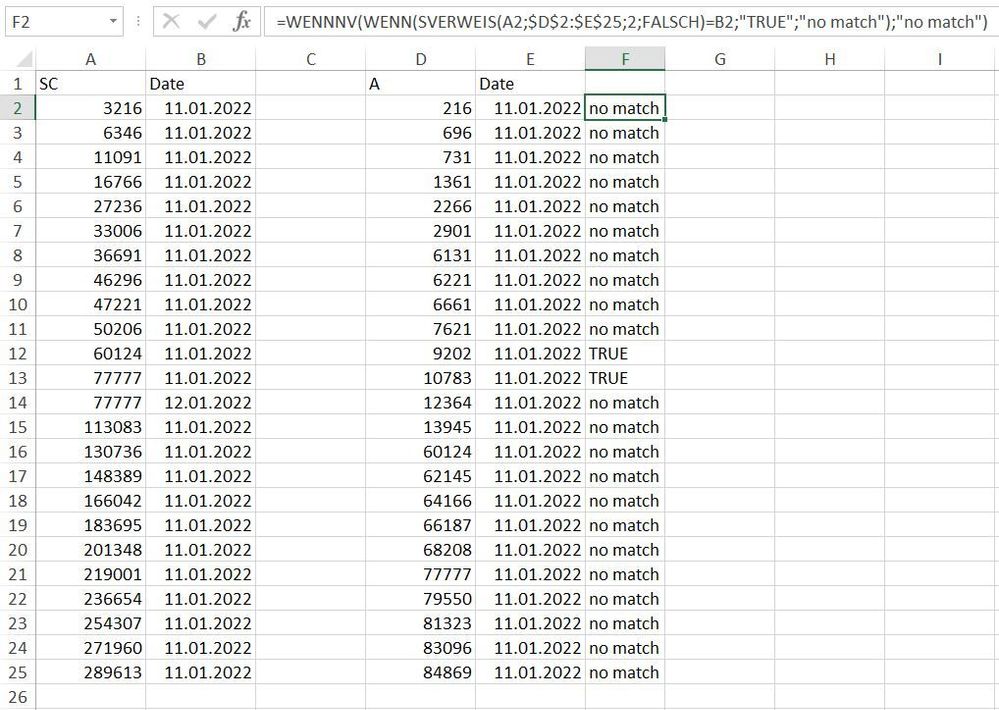
Task: Click cell with value 201348
Action: (x=90, y=550)
